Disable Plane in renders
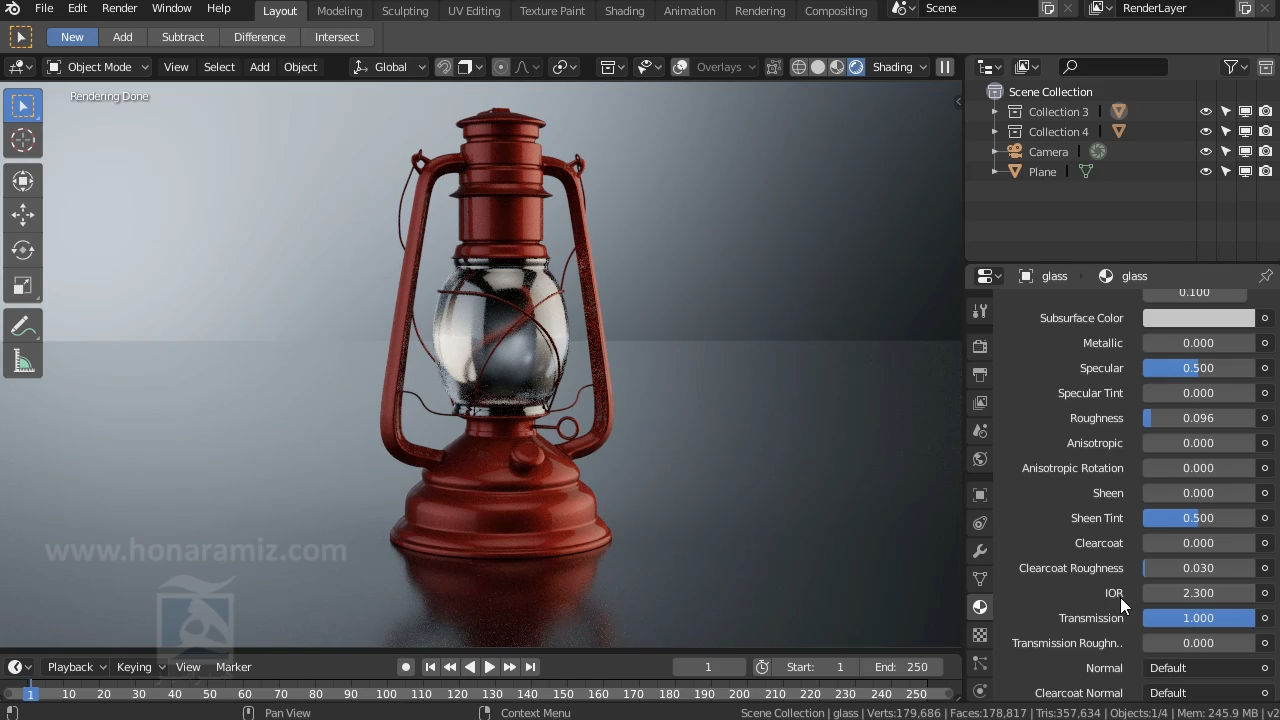The image size is (1280, 720). coord(1266,172)
